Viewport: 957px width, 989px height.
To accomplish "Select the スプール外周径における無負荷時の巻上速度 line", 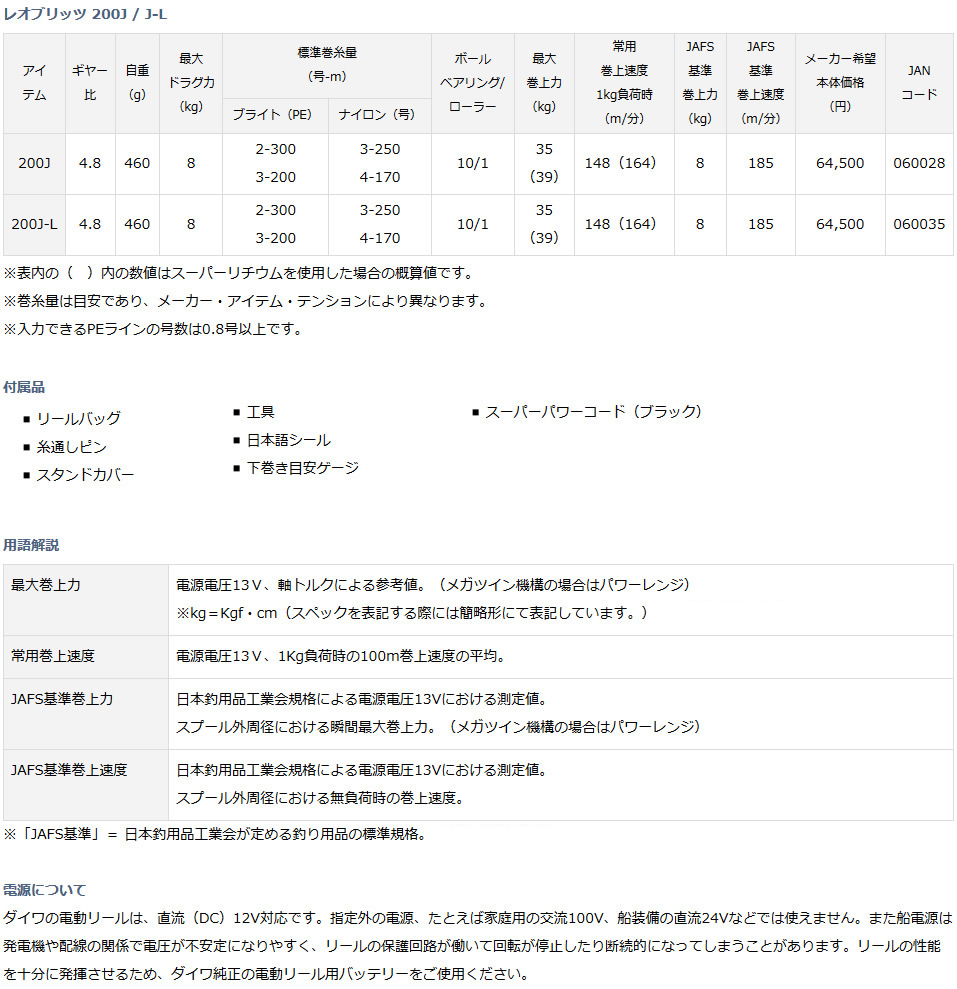I will click(321, 798).
